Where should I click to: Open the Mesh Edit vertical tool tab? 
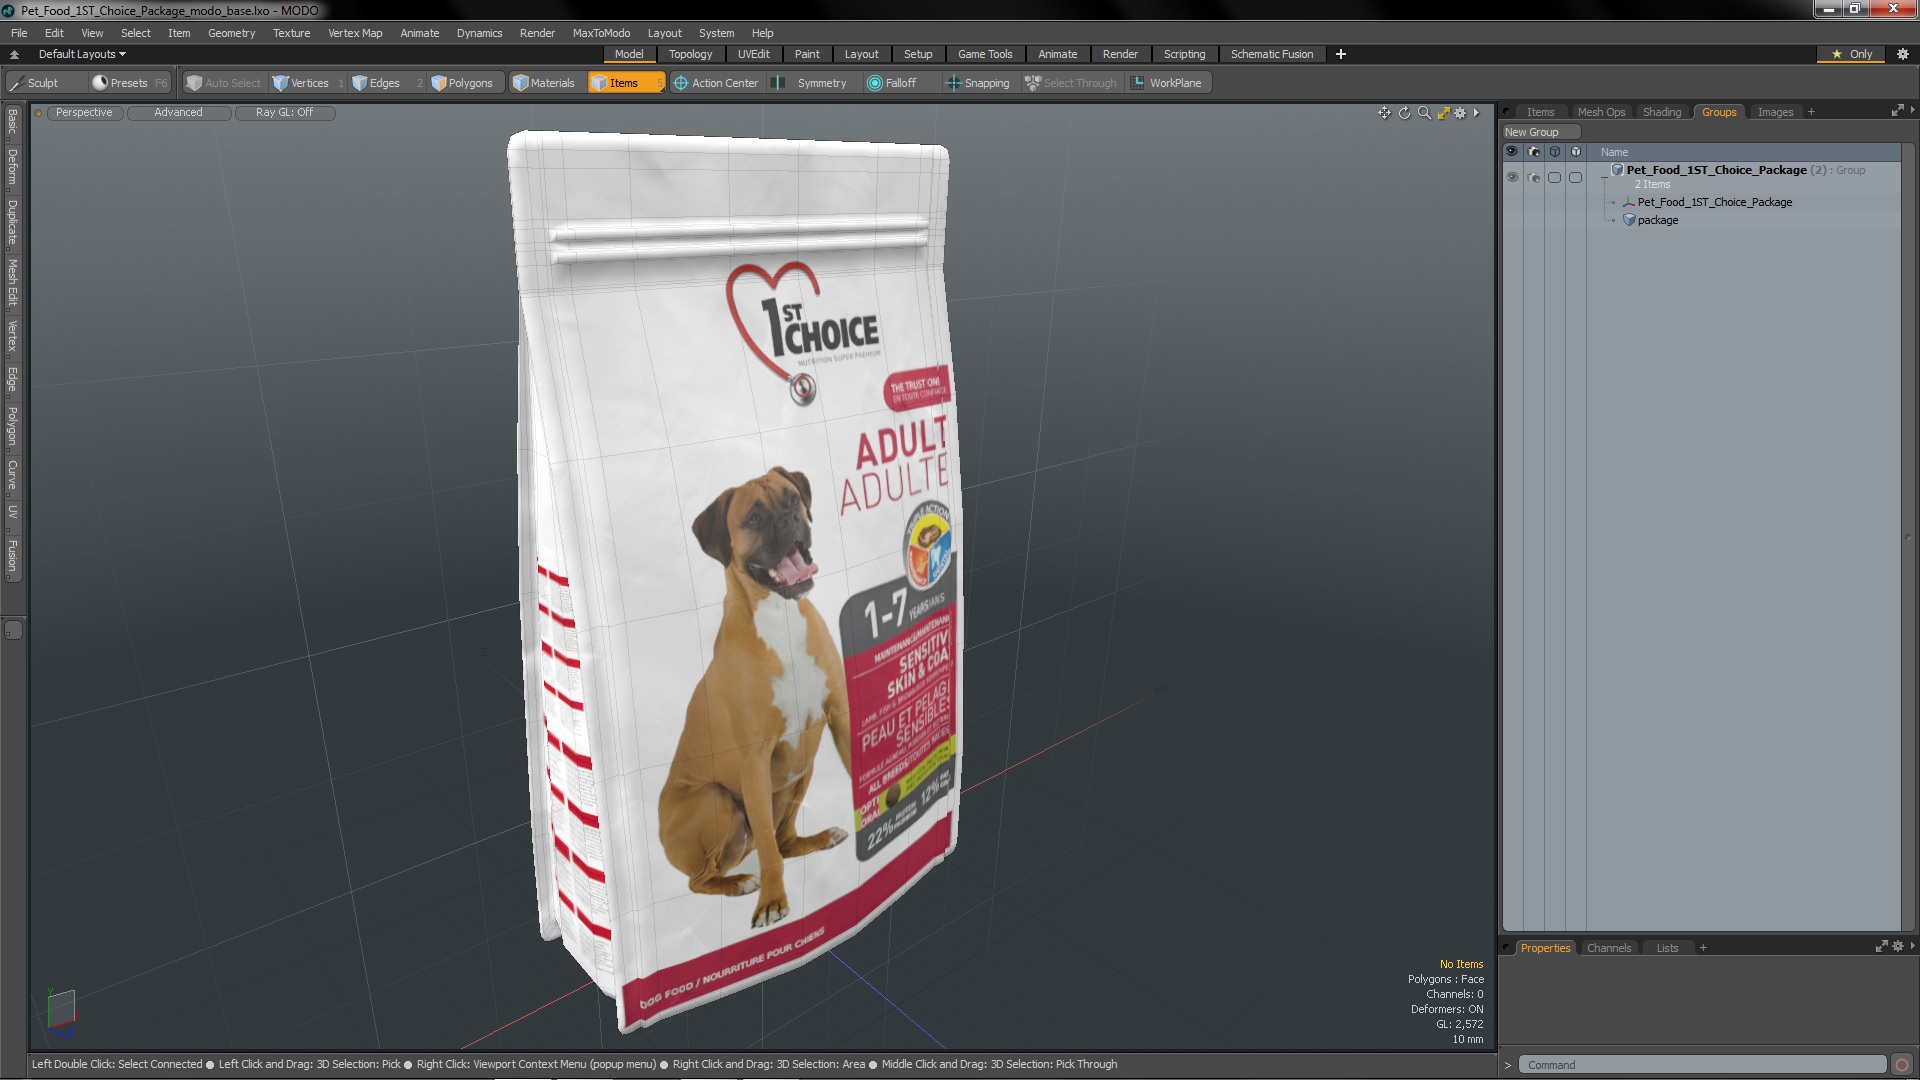point(13,283)
